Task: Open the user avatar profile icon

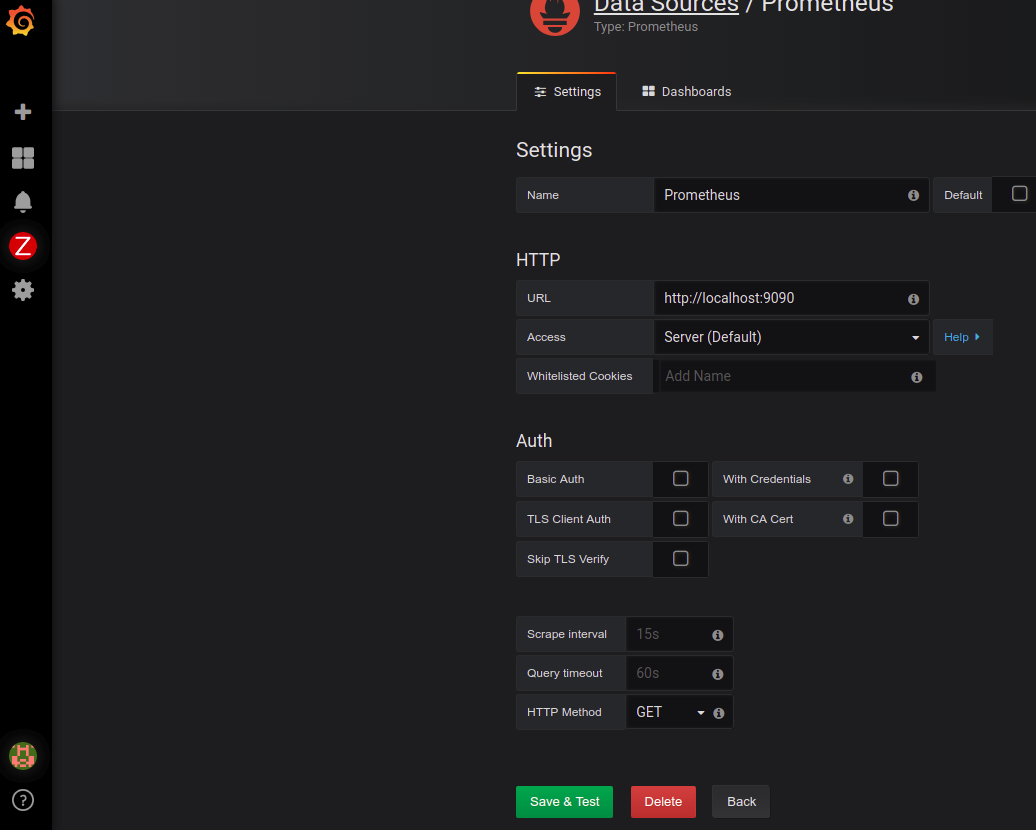Action: 23,755
